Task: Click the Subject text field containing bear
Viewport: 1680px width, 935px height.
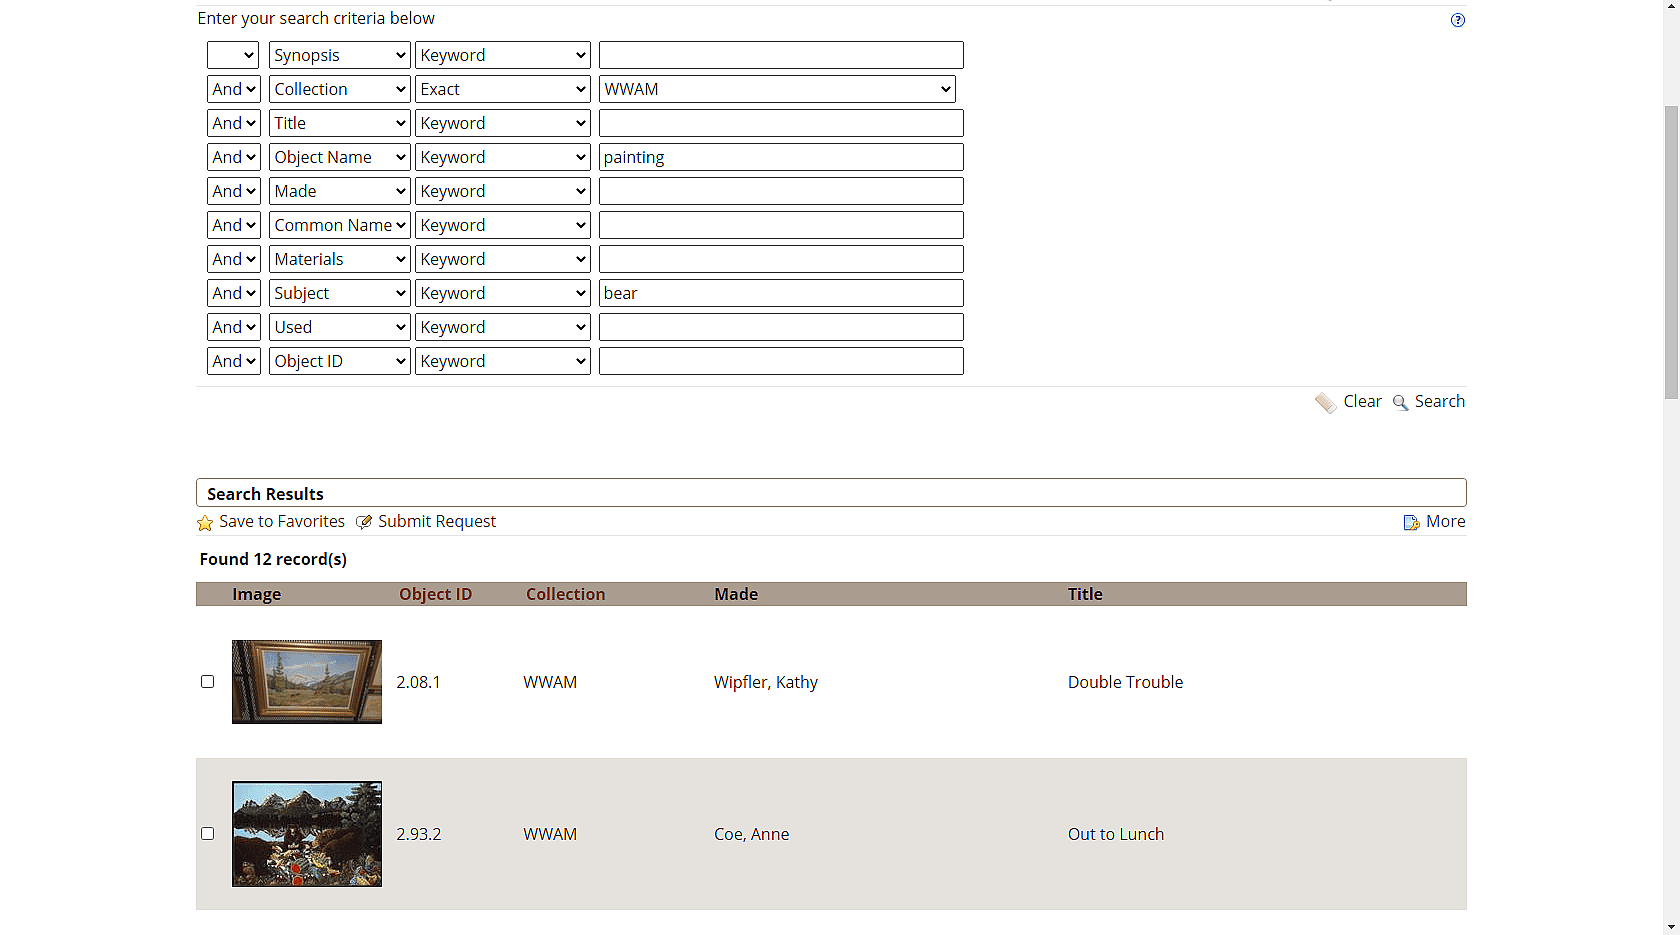Action: [780, 293]
